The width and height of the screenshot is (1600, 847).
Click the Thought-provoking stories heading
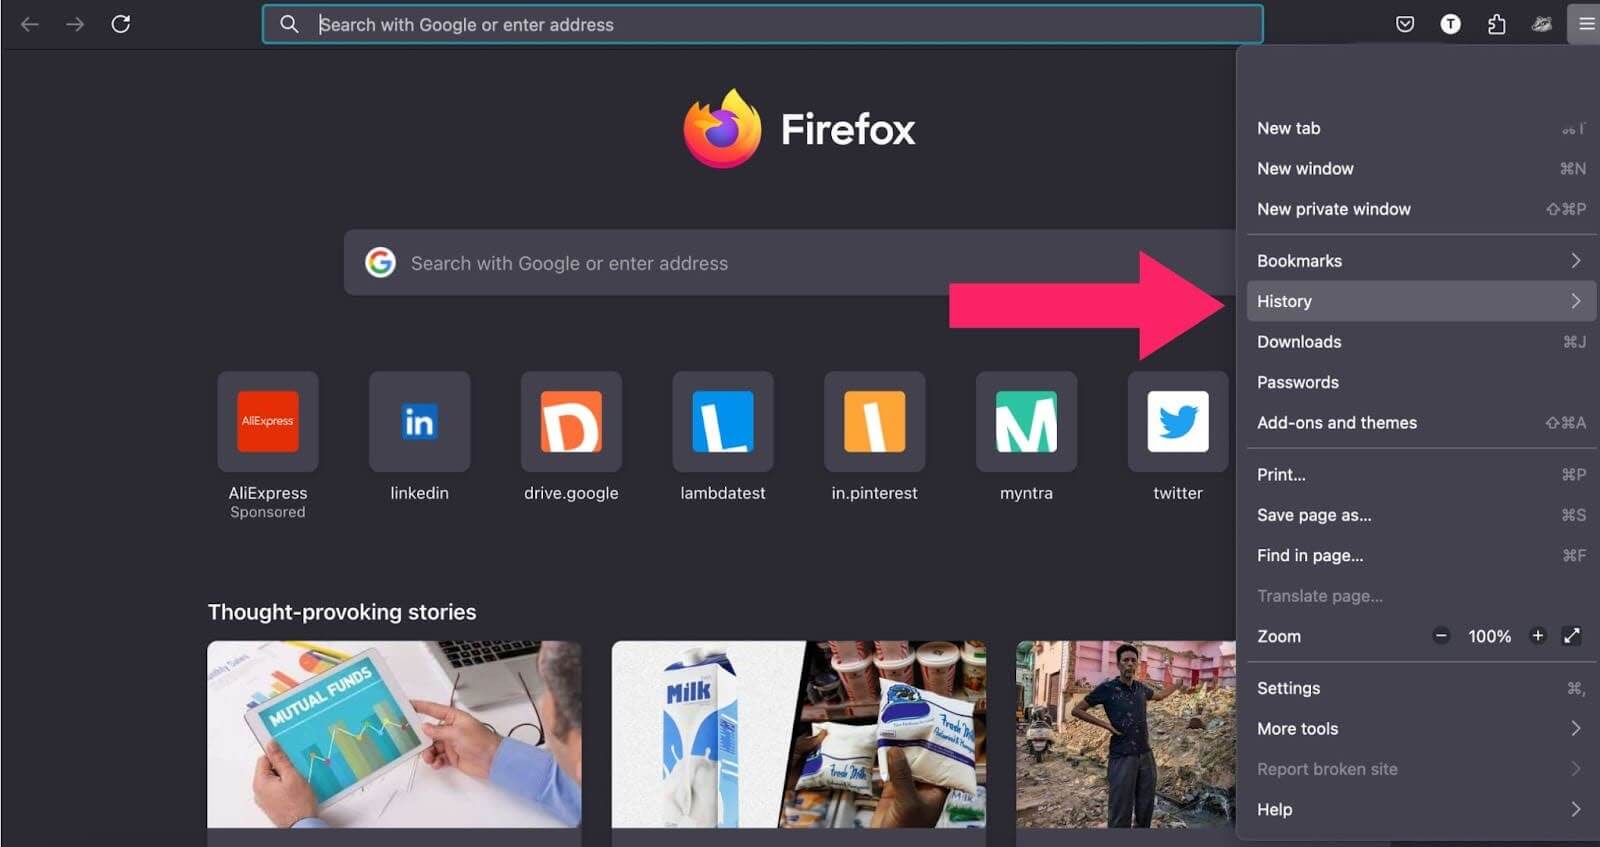click(x=342, y=612)
